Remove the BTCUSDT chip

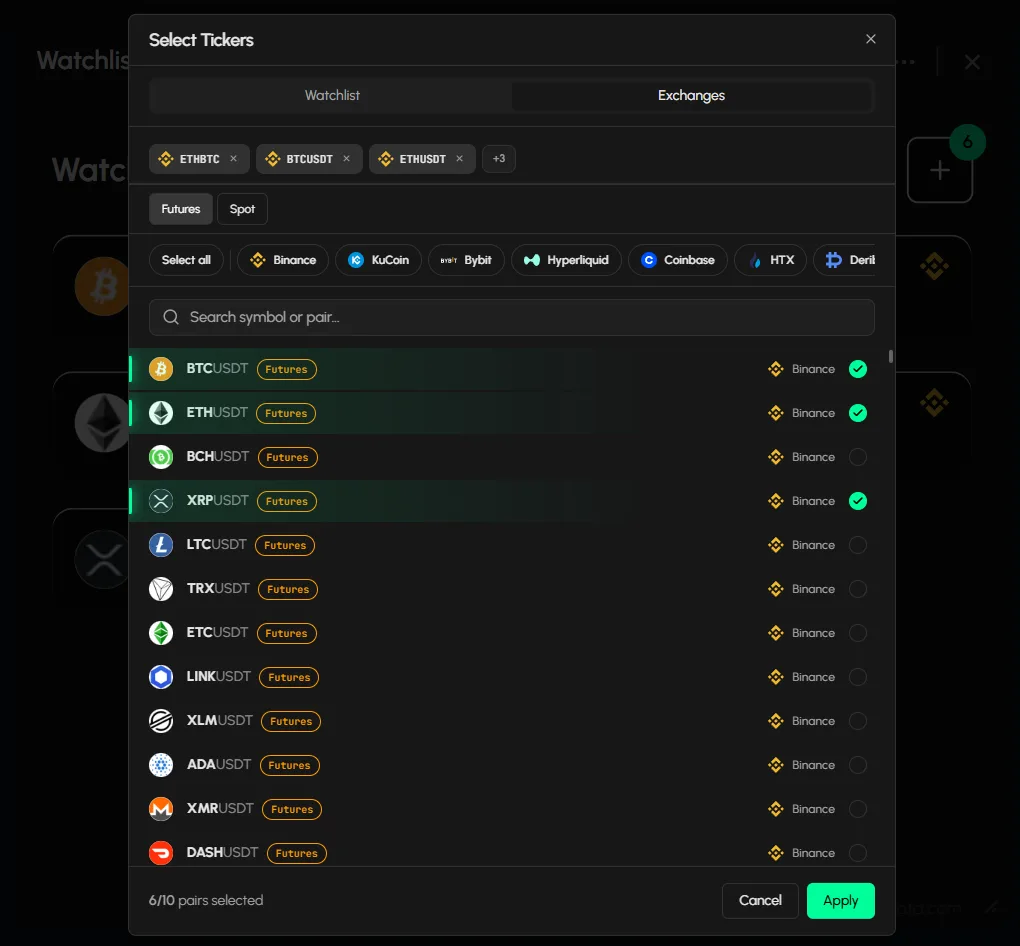[x=347, y=159]
